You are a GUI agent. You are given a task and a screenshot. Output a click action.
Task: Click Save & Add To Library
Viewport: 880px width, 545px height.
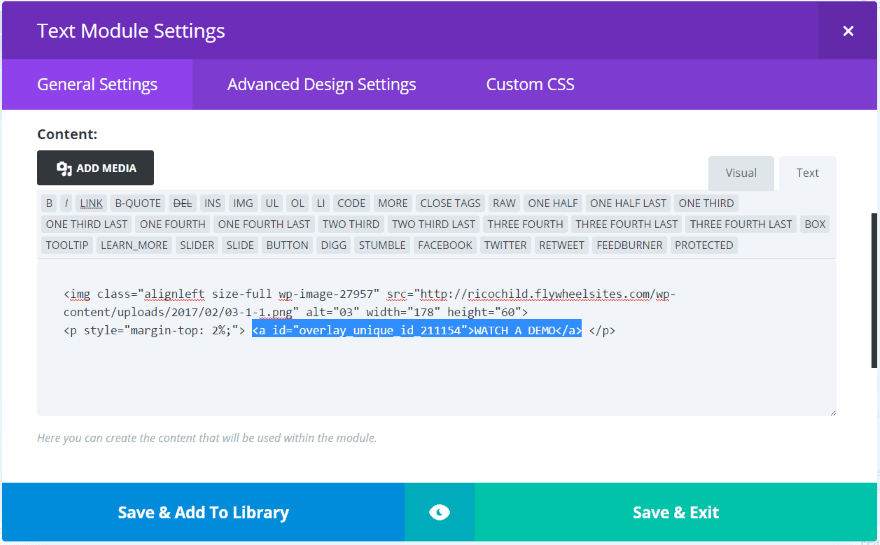click(203, 512)
